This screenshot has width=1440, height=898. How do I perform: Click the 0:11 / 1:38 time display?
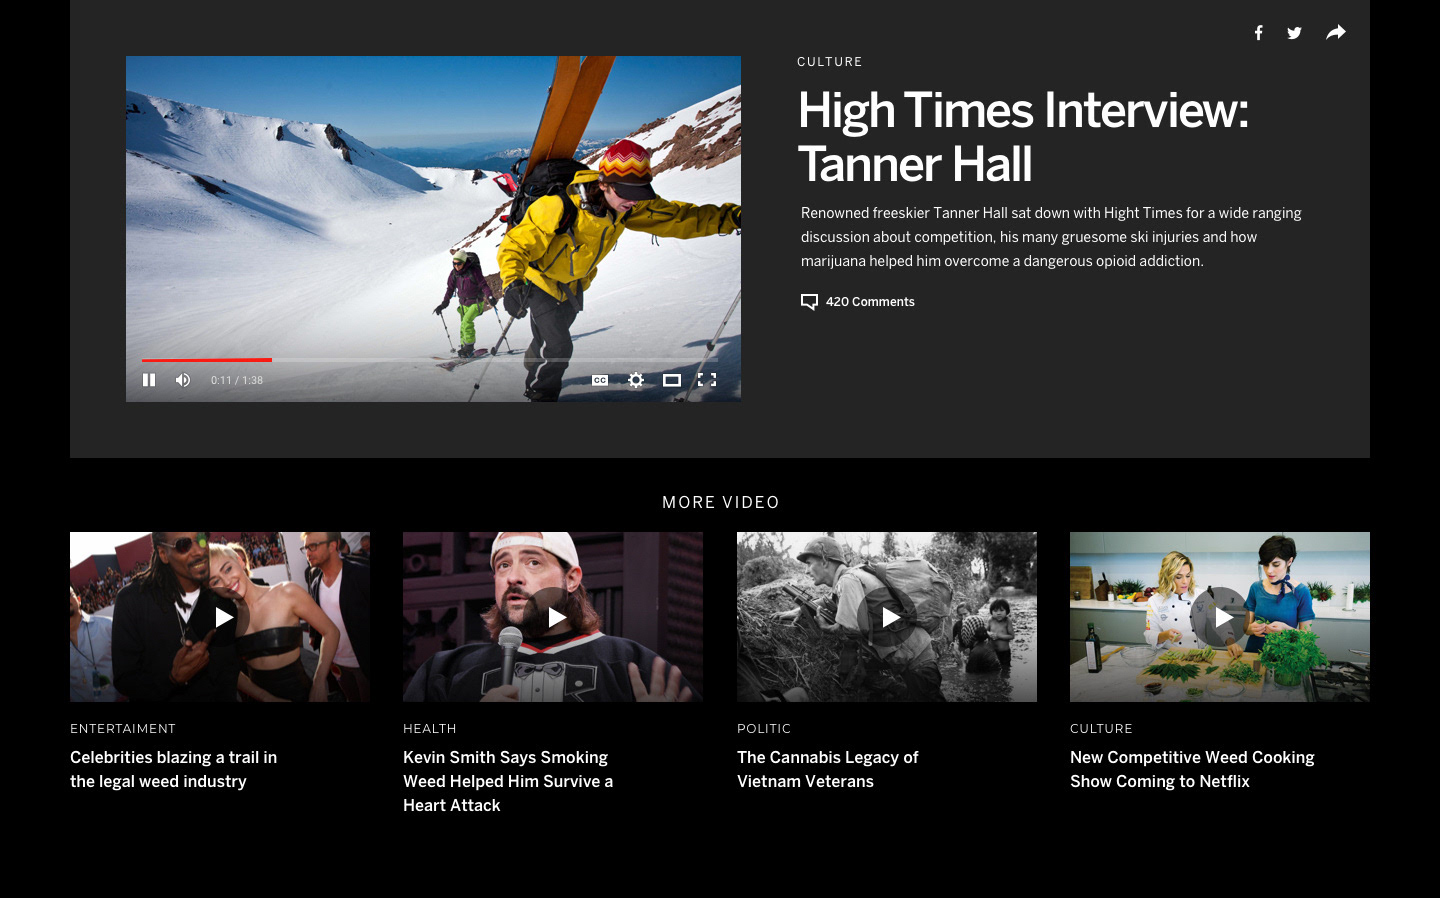point(237,380)
